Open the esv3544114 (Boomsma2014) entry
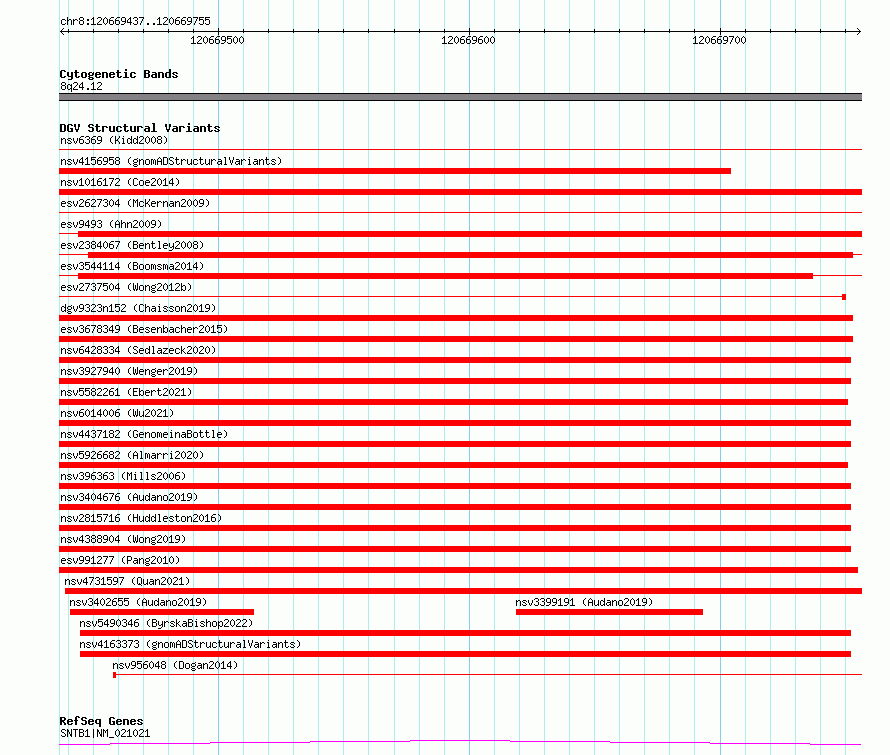The width and height of the screenshot is (890, 755). [x=132, y=266]
